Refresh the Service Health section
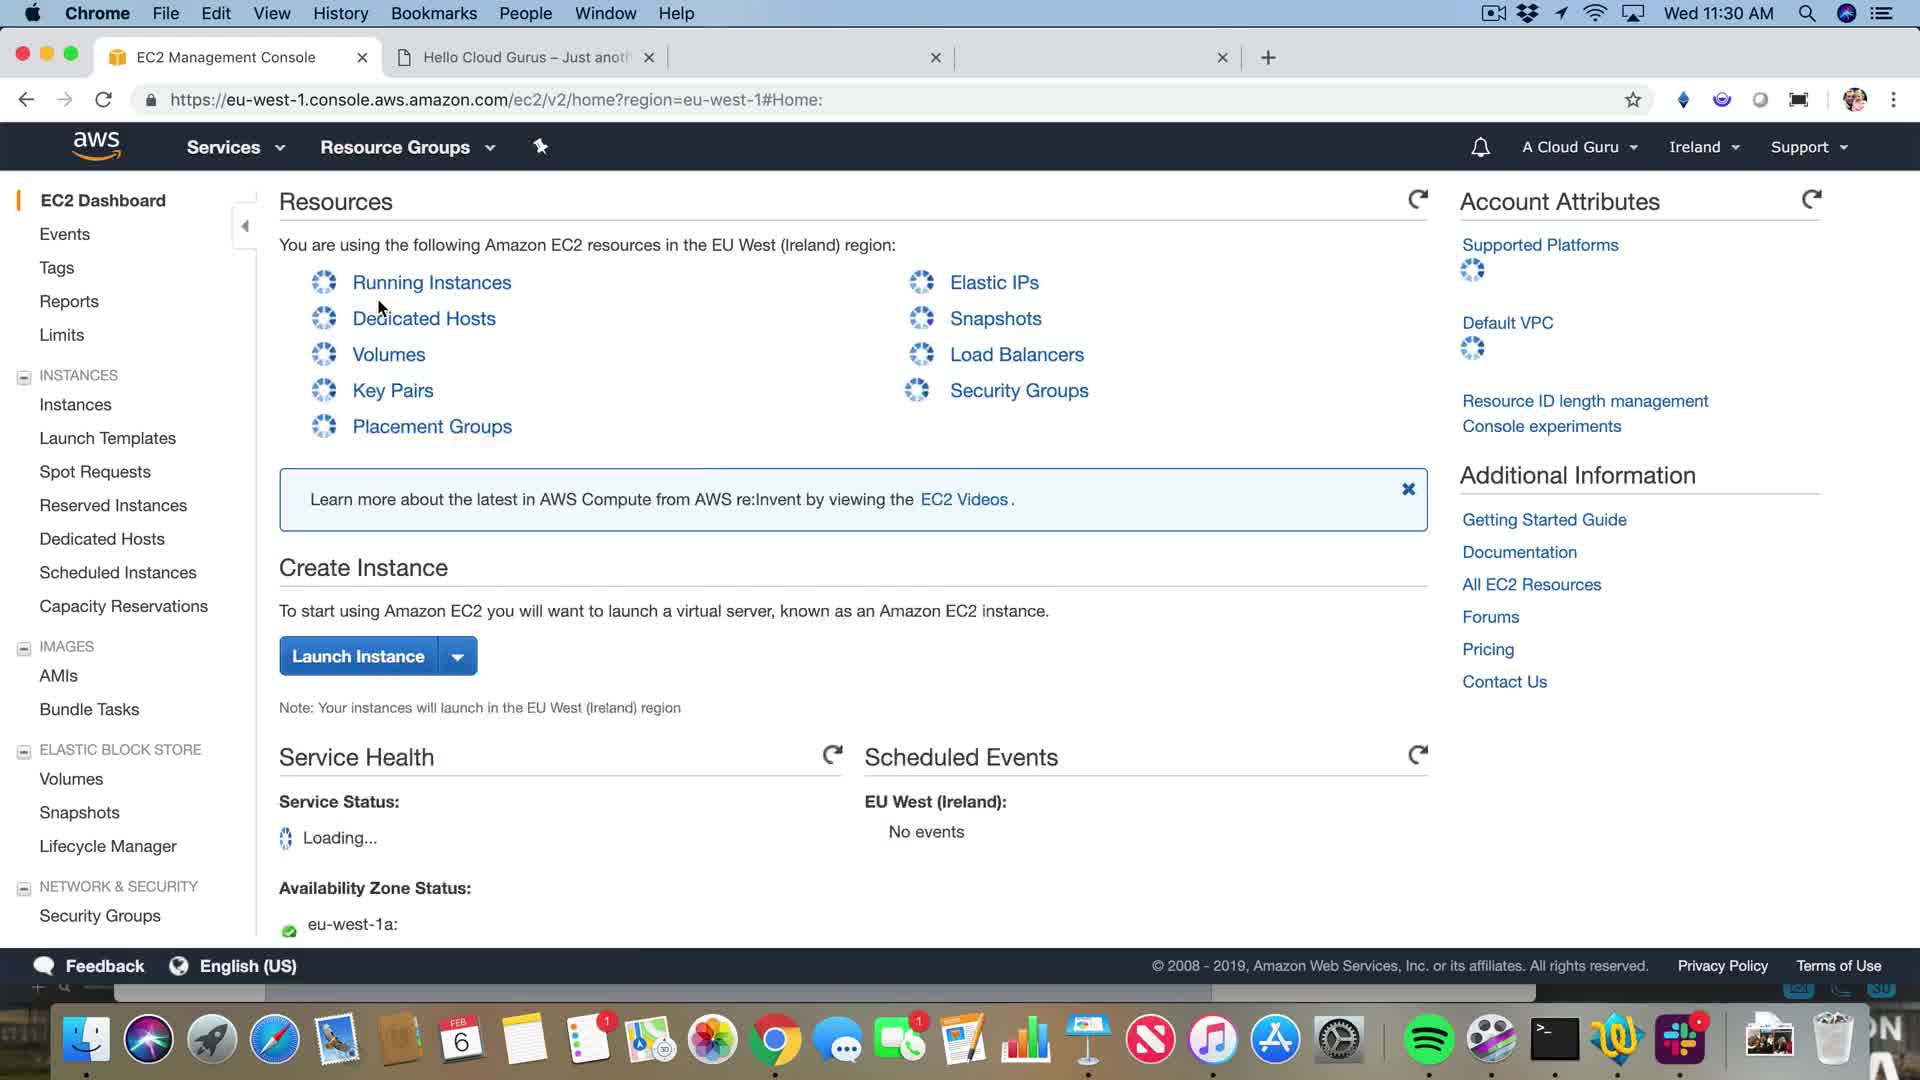The height and width of the screenshot is (1080, 1920). click(x=832, y=755)
